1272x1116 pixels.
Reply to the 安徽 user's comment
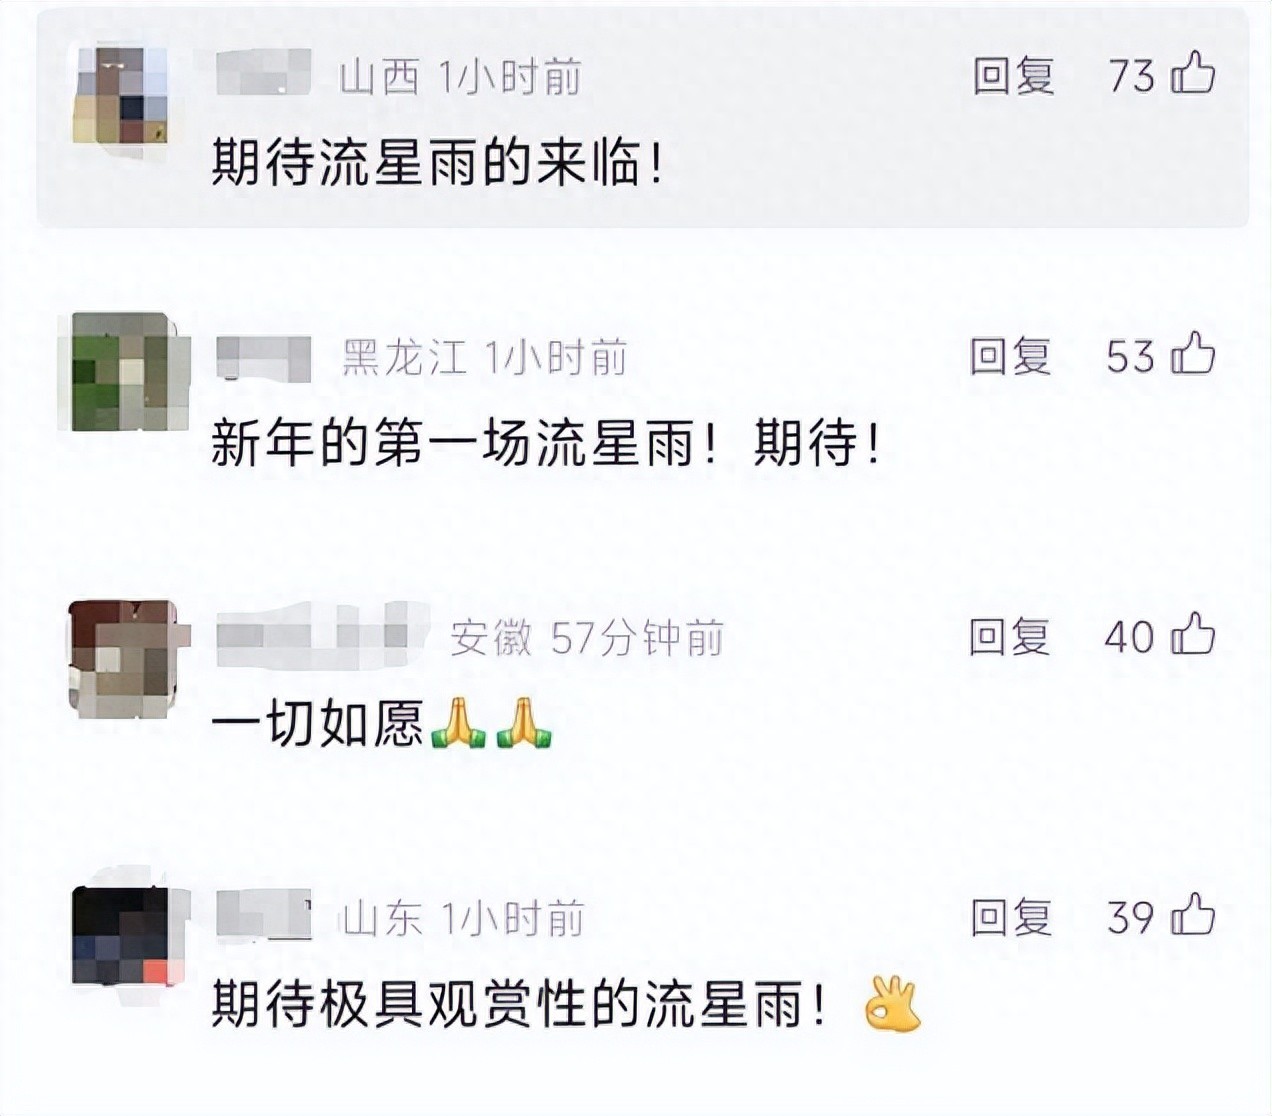(x=1011, y=637)
